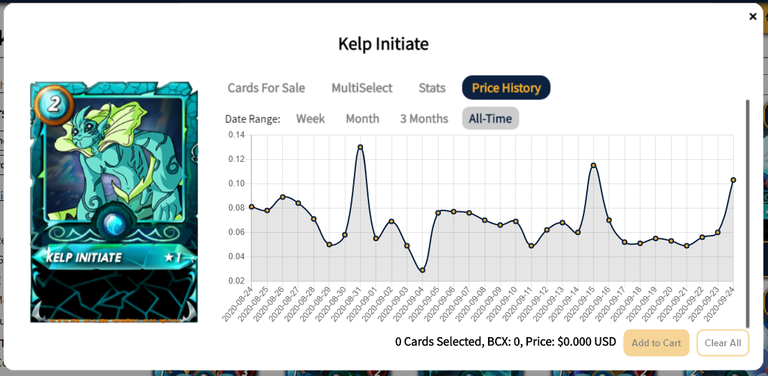
Task: Set date range to Week
Action: click(311, 118)
